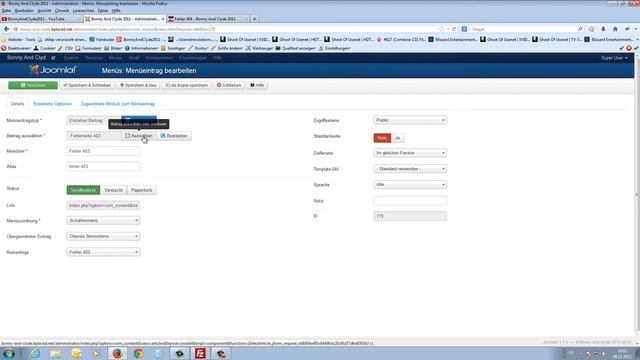Viewport: 640px width, 360px height.
Task: Select Nein for Standardseite
Action: tap(382, 138)
